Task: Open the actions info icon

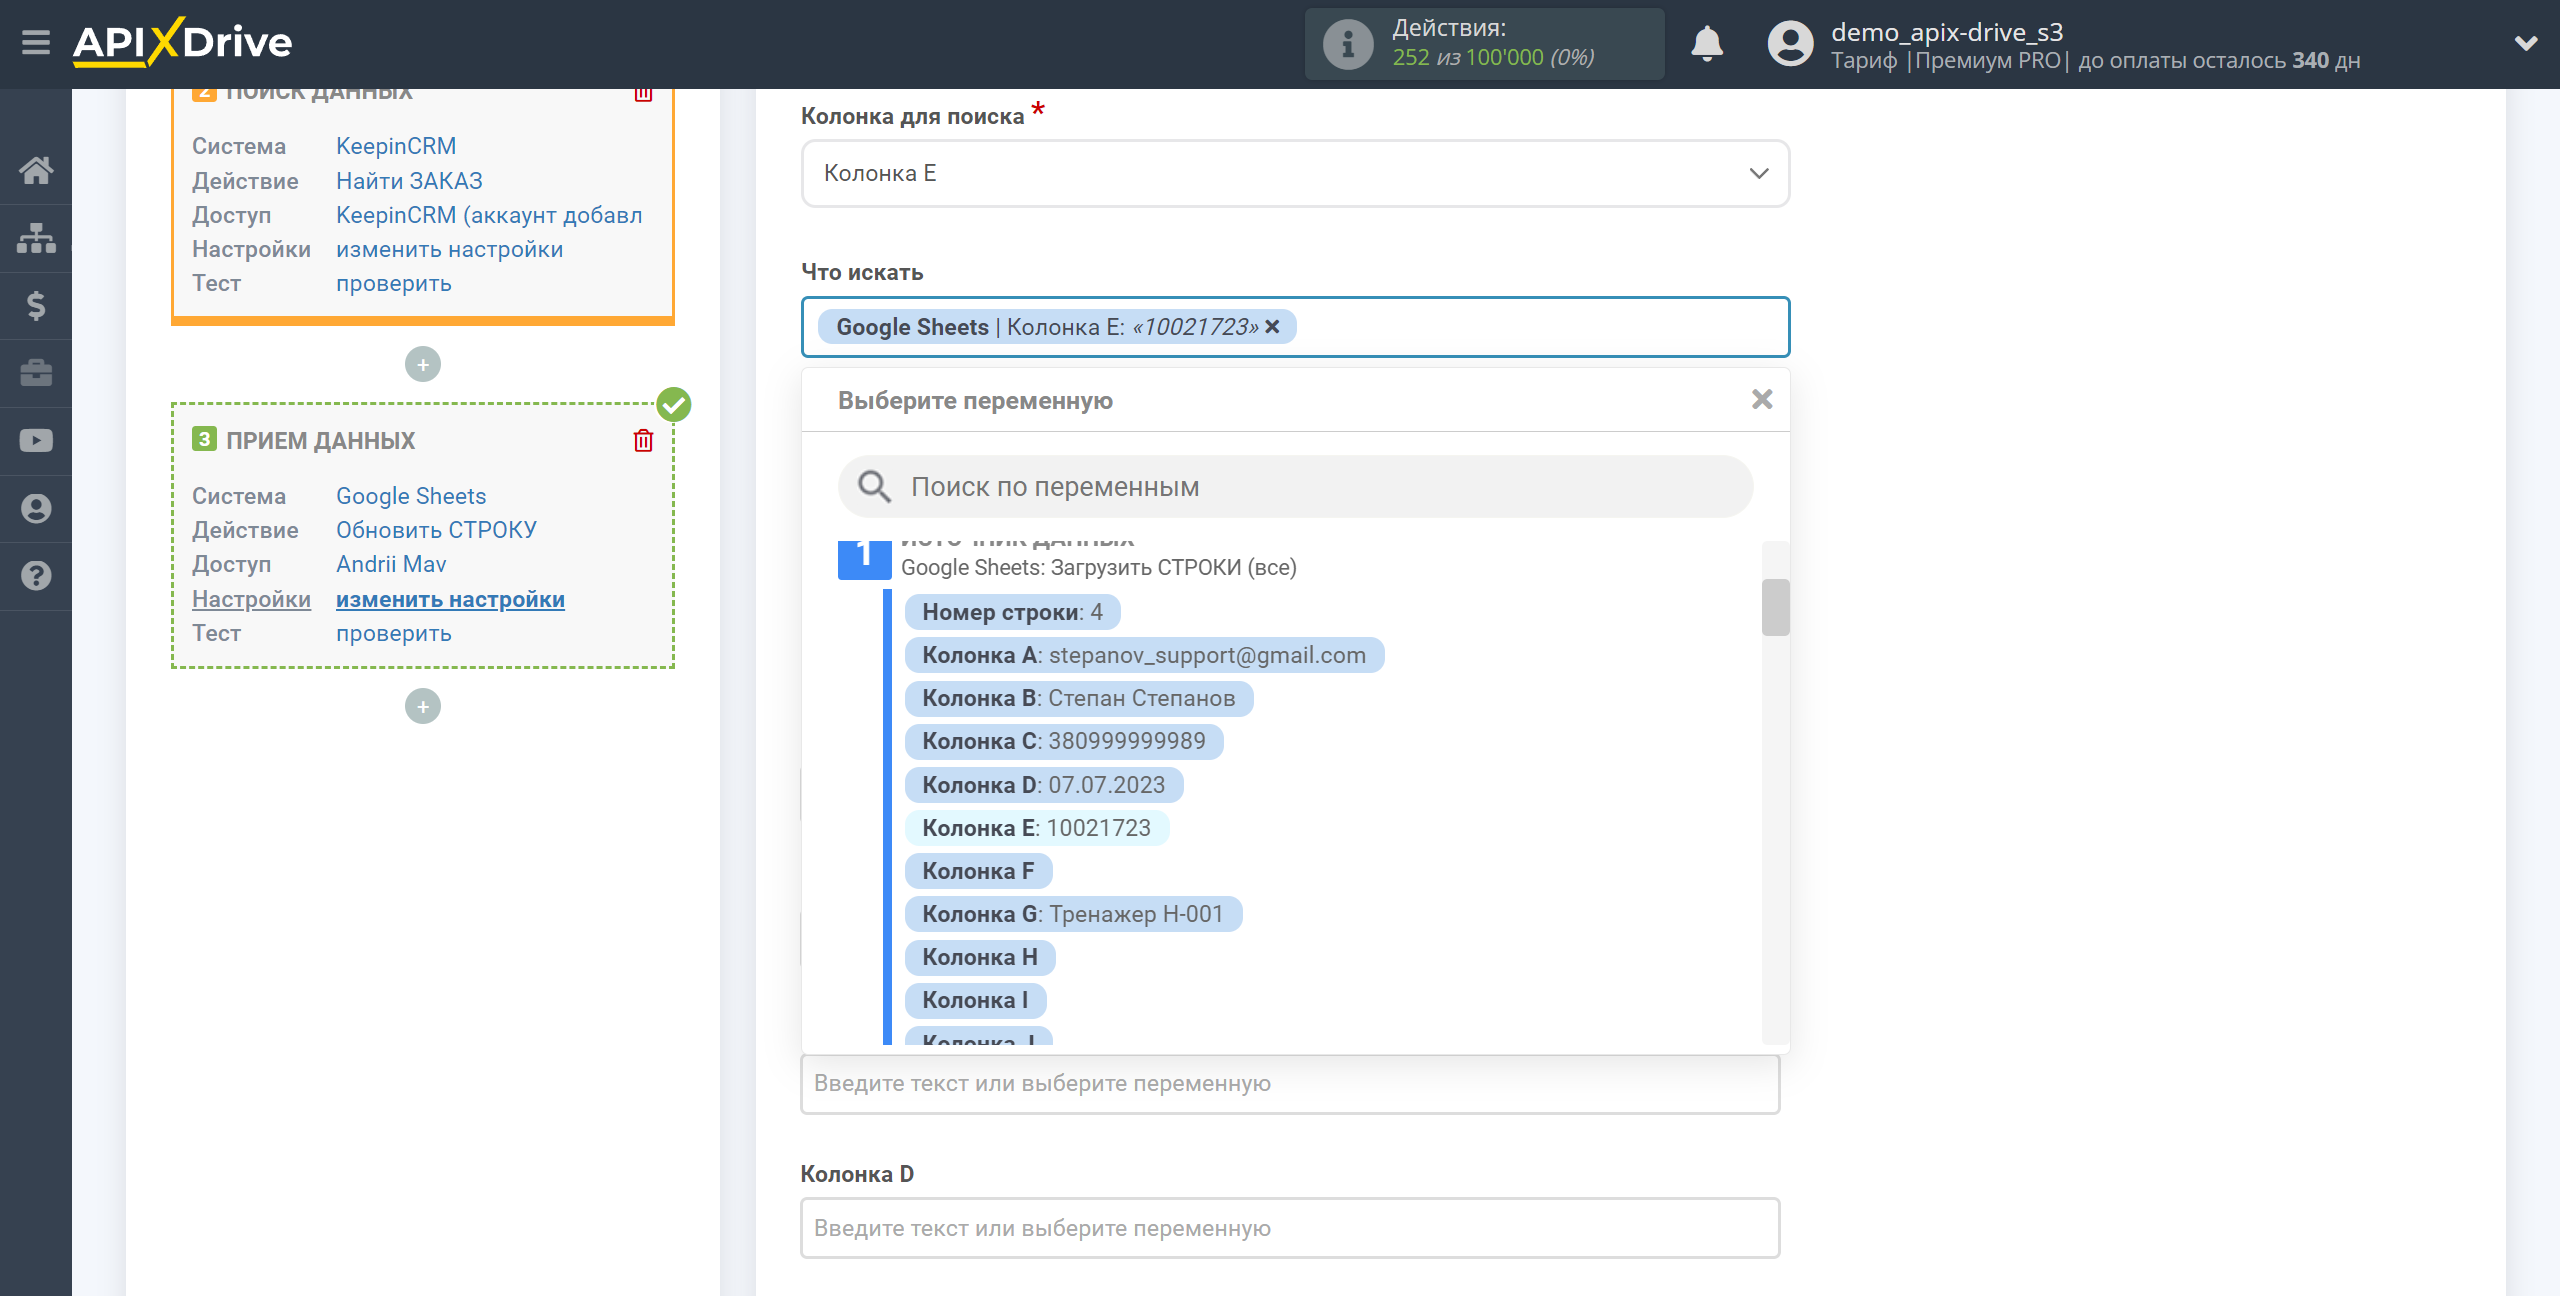Action: (1347, 44)
